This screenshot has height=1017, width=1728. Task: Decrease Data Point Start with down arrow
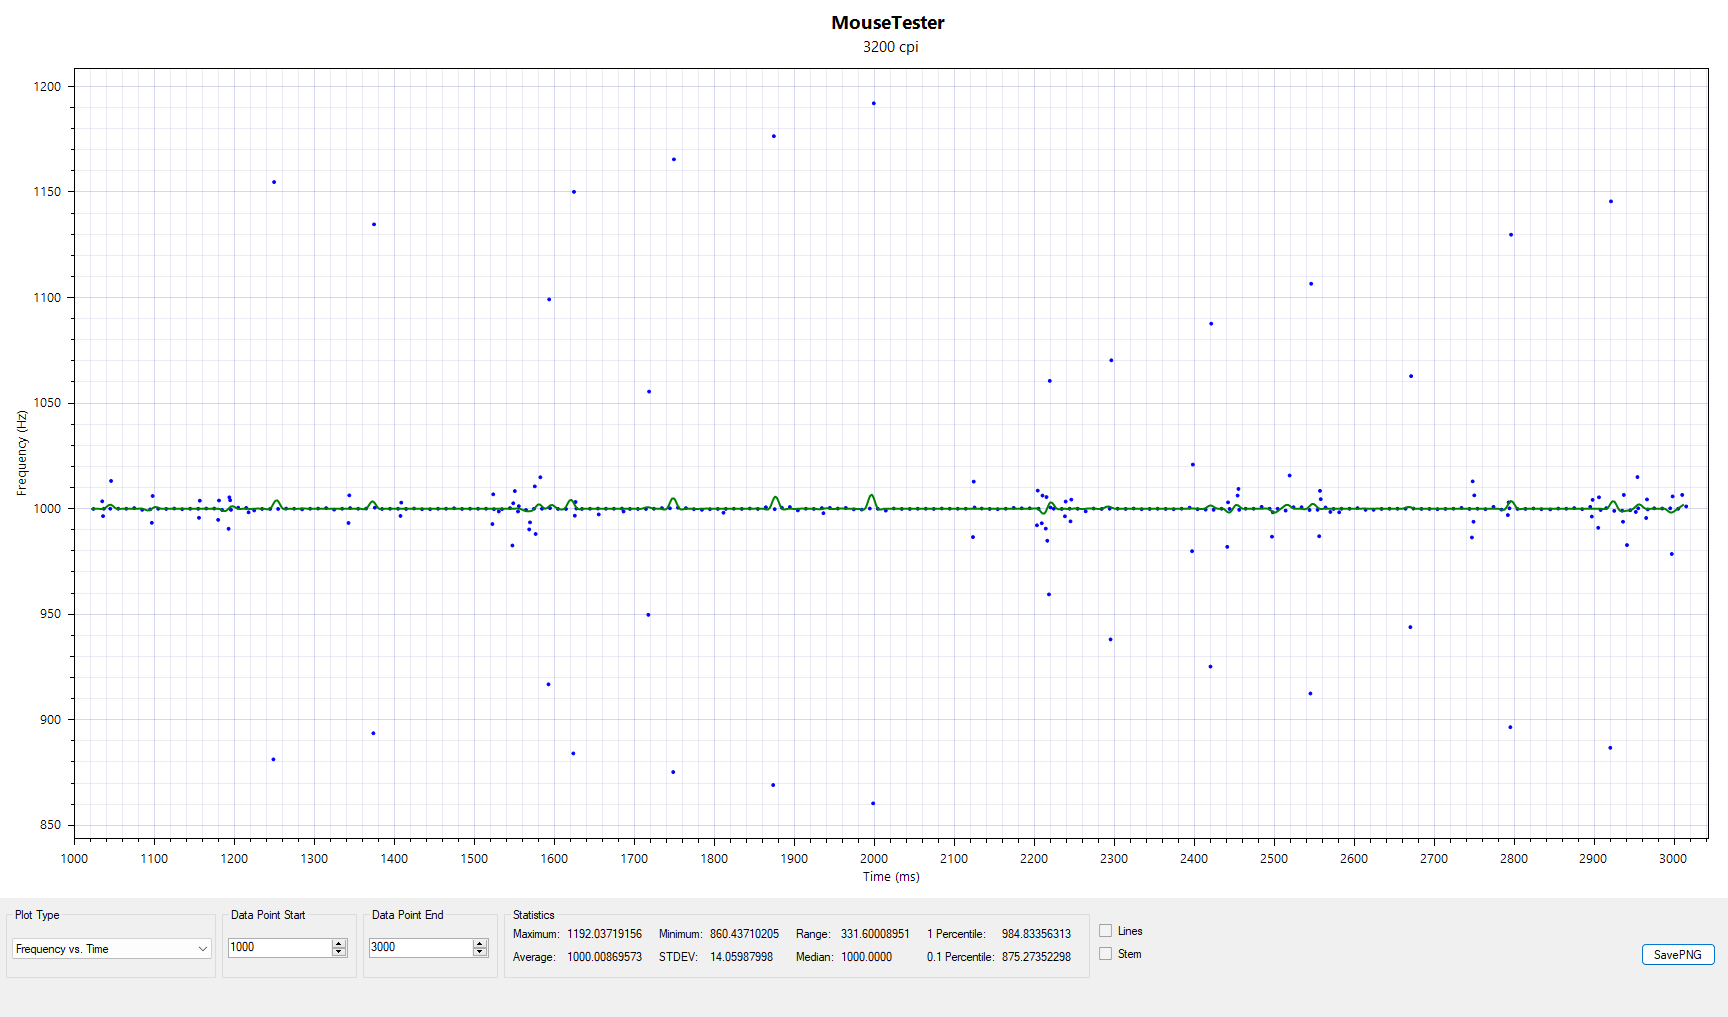coord(339,952)
